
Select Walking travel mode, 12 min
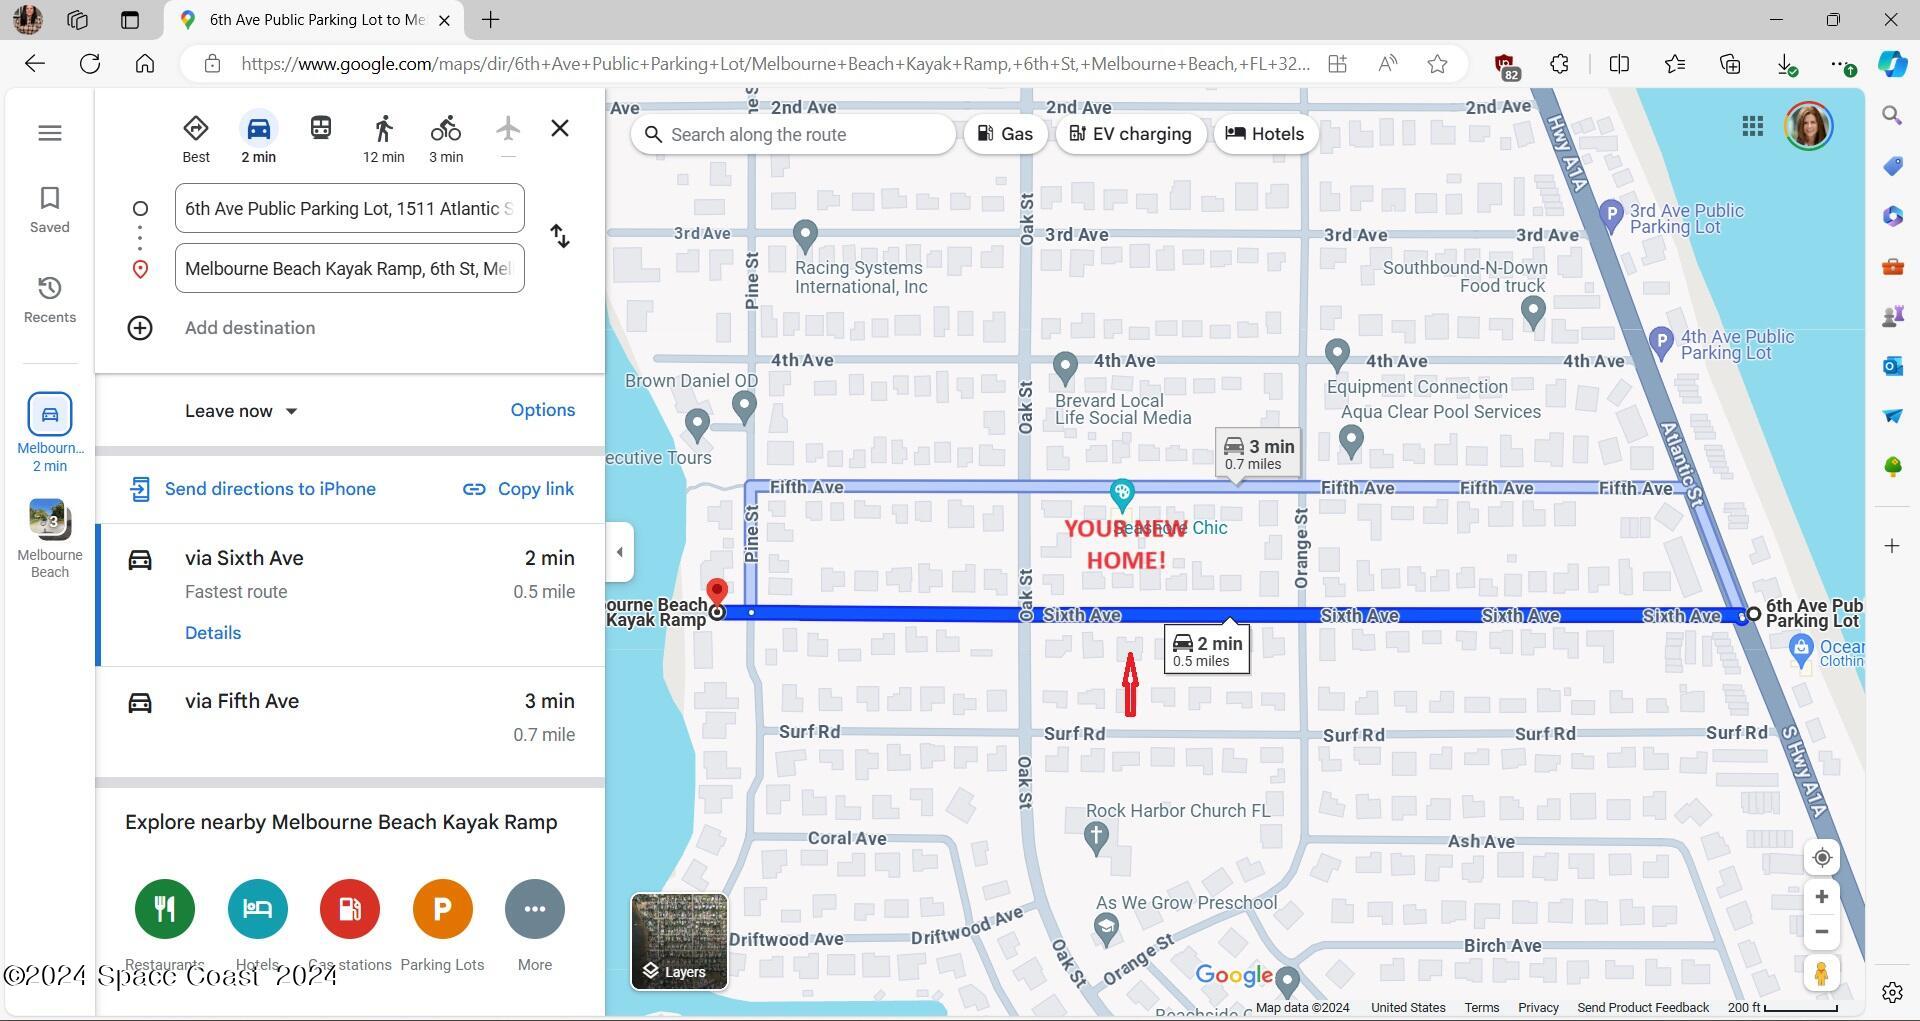[383, 138]
